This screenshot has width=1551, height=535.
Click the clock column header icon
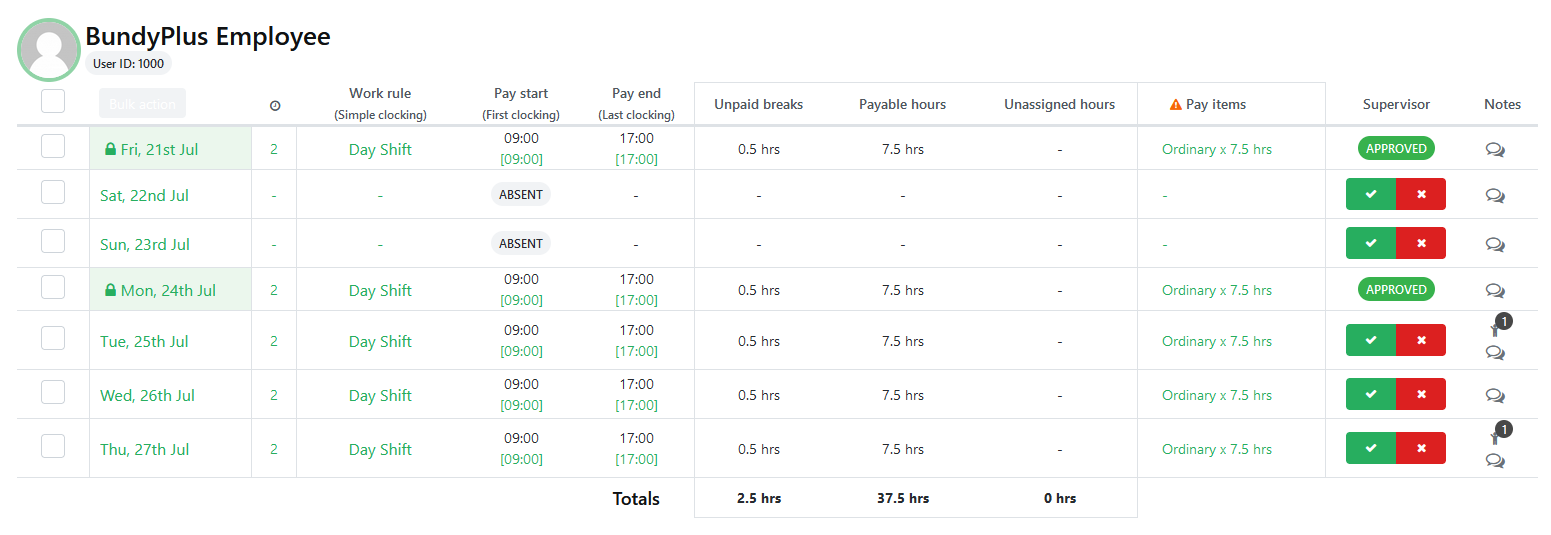(275, 105)
